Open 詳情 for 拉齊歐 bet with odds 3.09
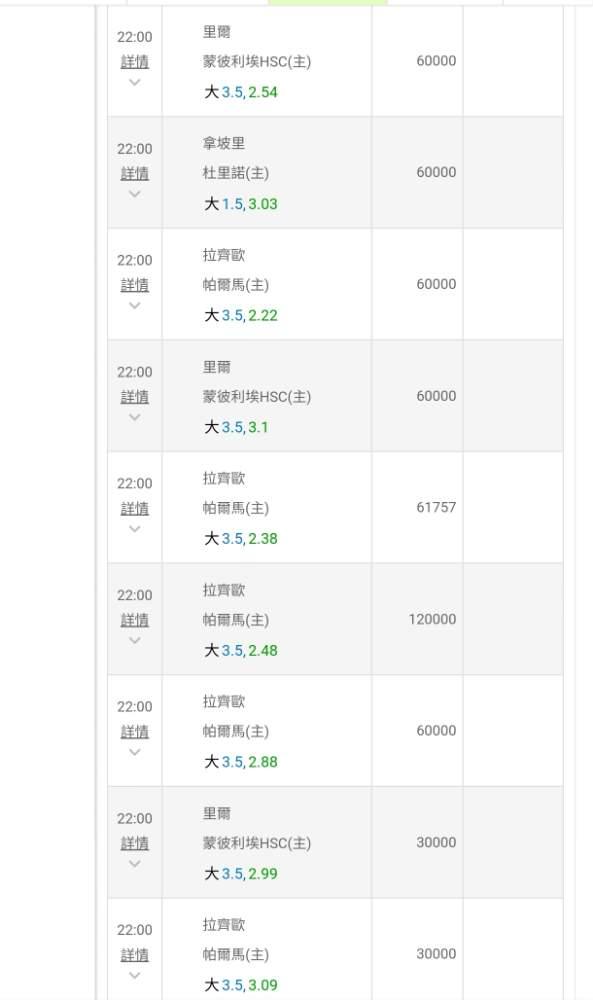 pyautogui.click(x=135, y=955)
